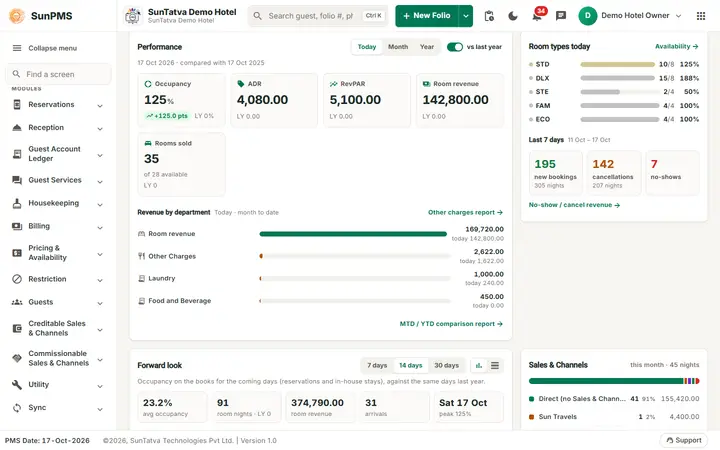The image size is (720, 450).
Task: Open the clipboard tasks icon in header
Action: 489,16
